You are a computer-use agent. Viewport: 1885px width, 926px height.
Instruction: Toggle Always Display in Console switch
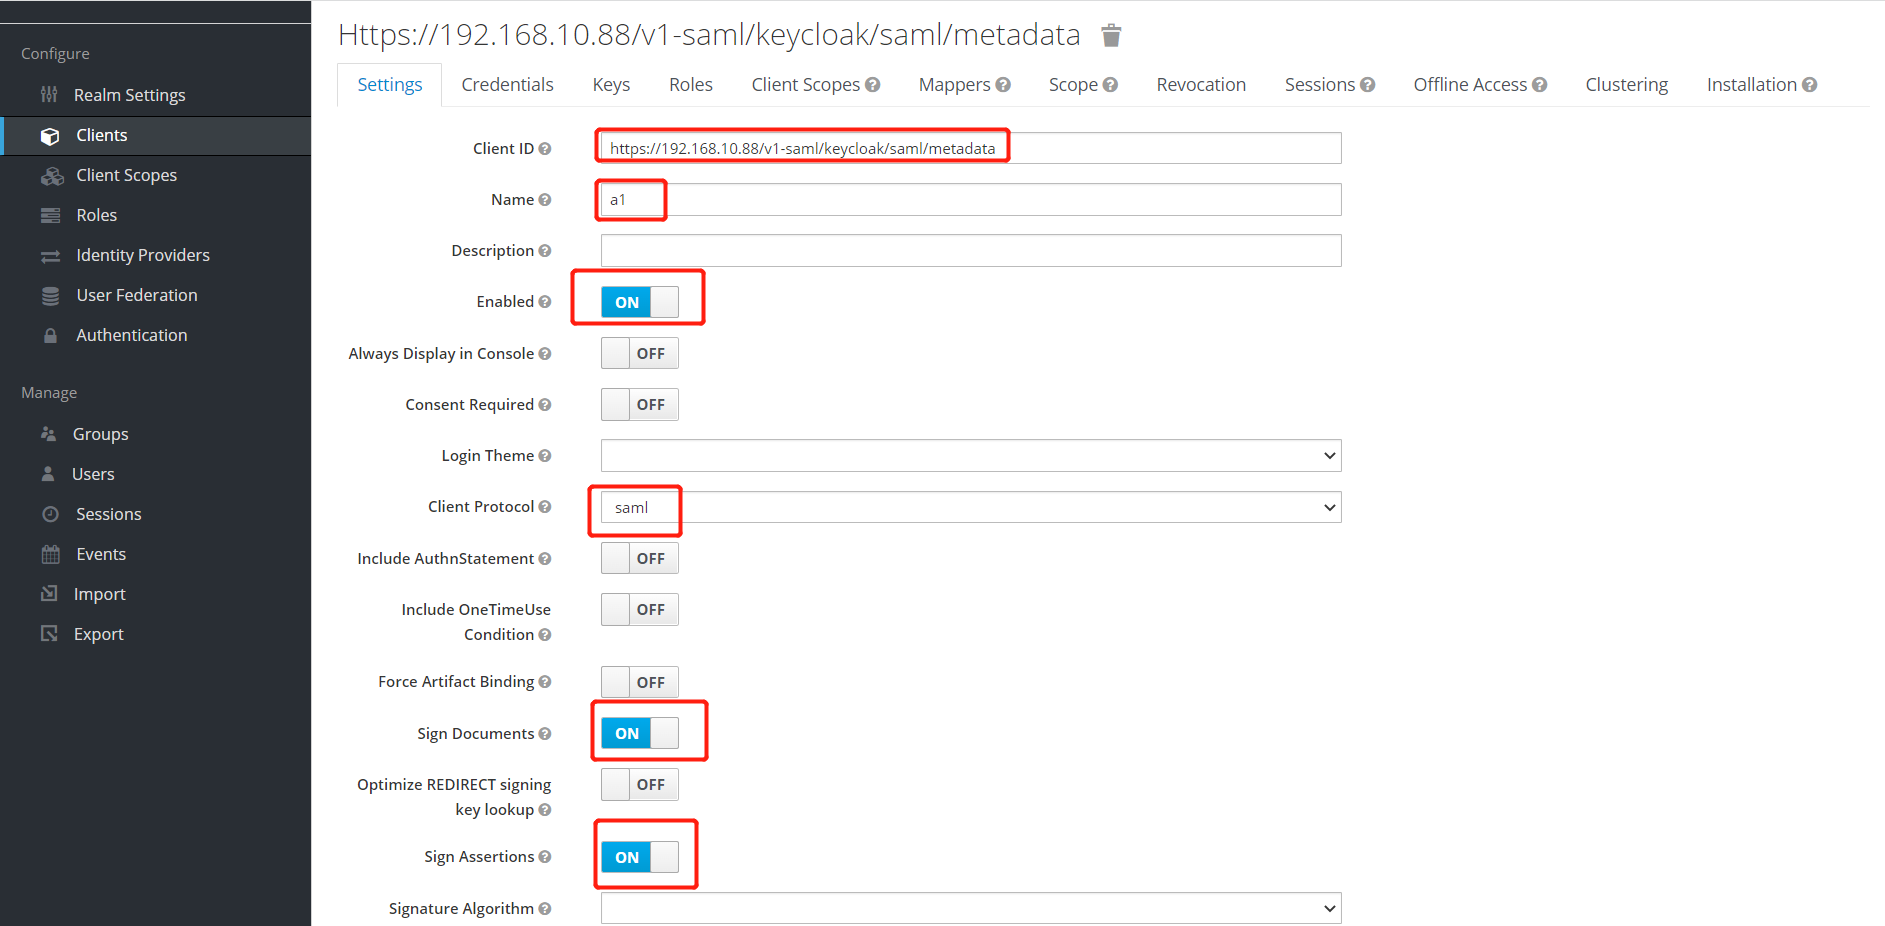tap(640, 354)
